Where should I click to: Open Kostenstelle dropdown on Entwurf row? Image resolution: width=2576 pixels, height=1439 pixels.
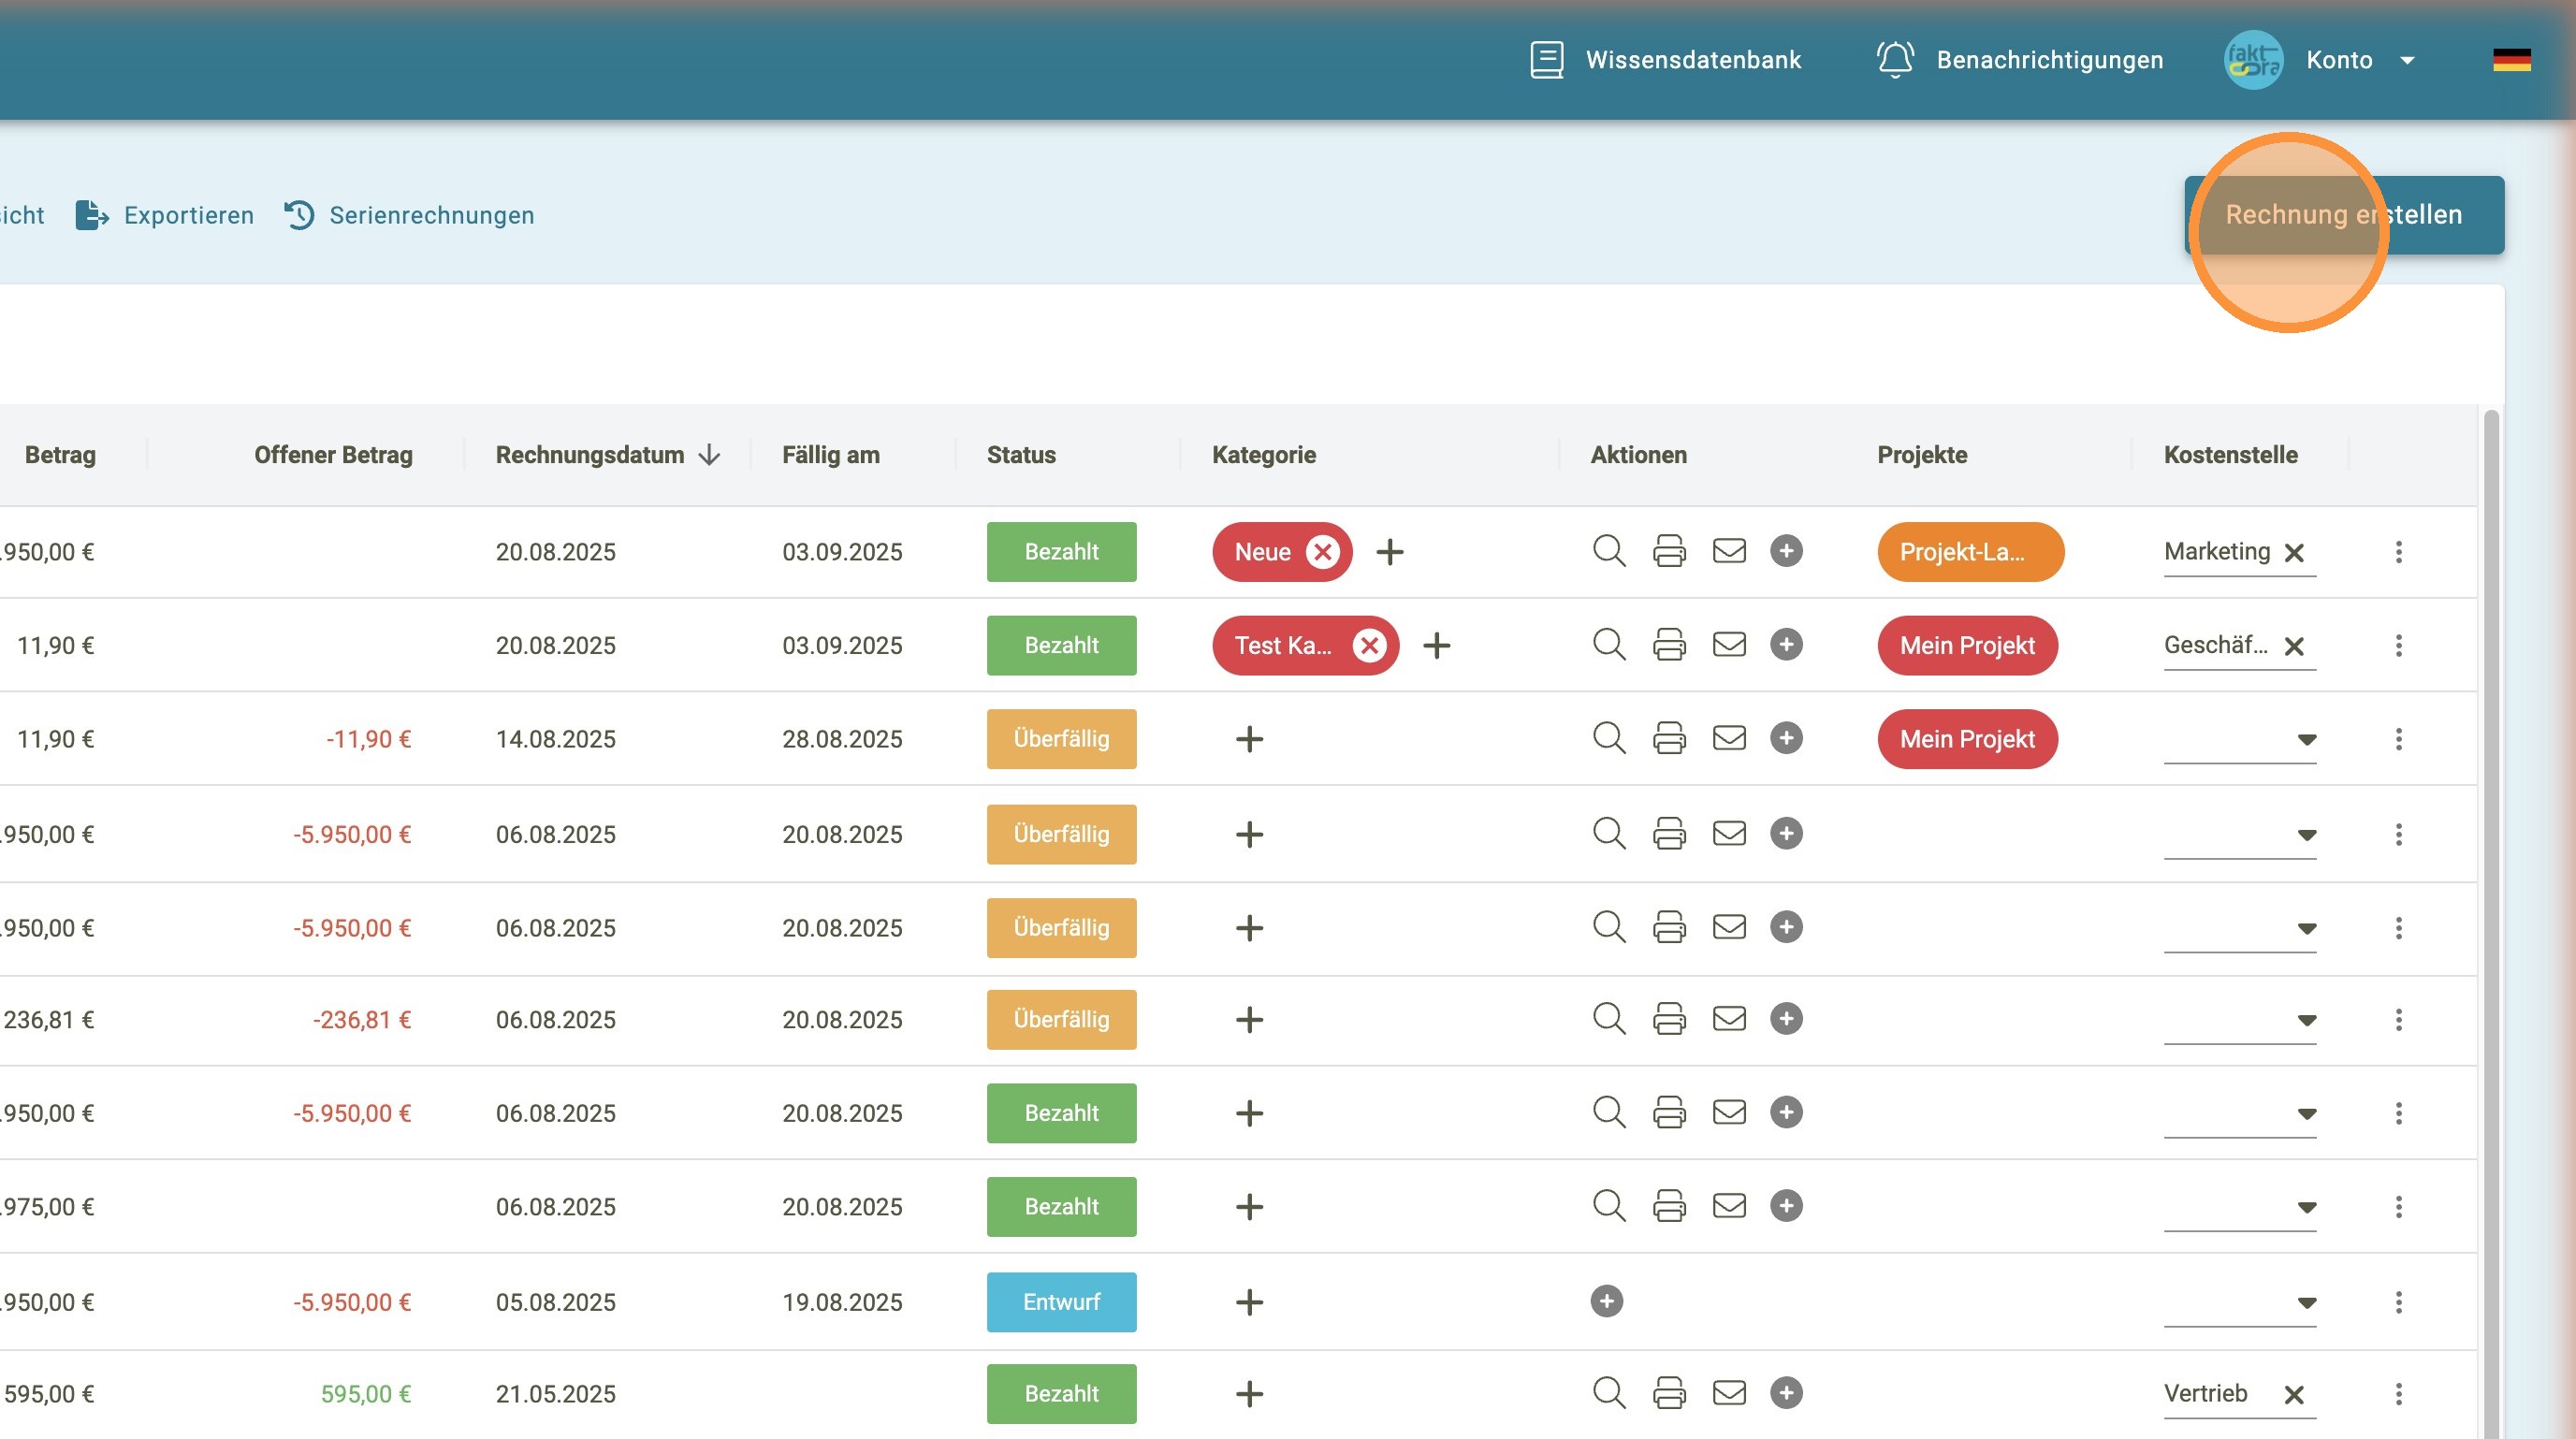click(x=2306, y=1302)
